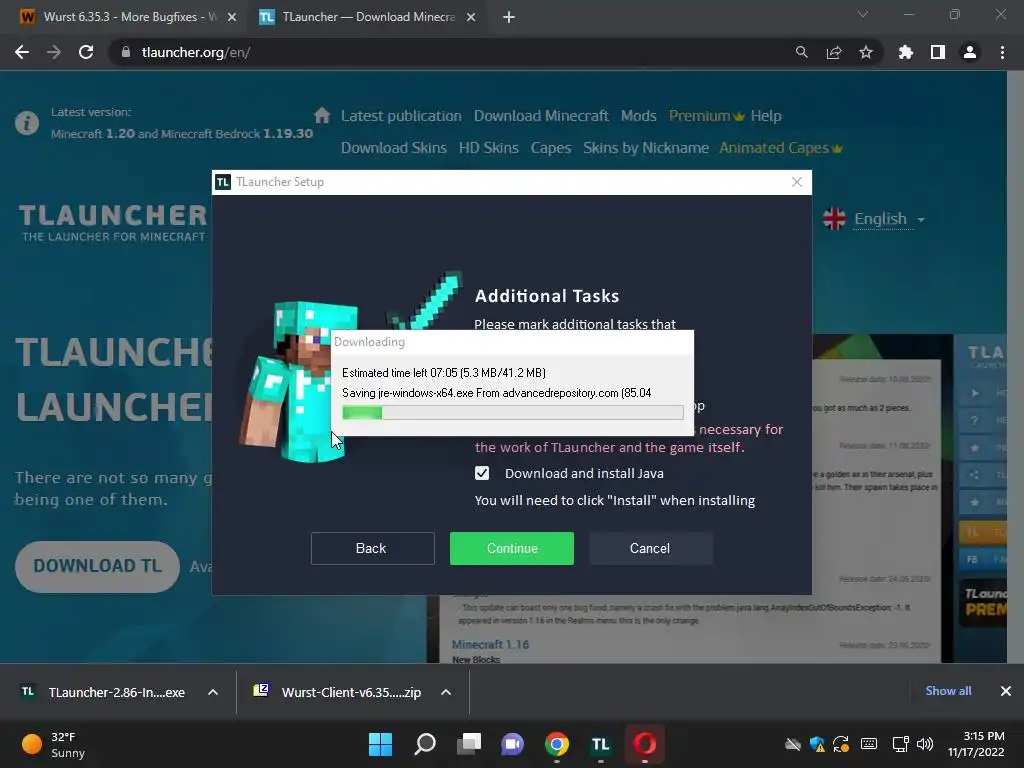The image size is (1024, 768).
Task: Click Back in TLauncher Setup
Action: [372, 548]
